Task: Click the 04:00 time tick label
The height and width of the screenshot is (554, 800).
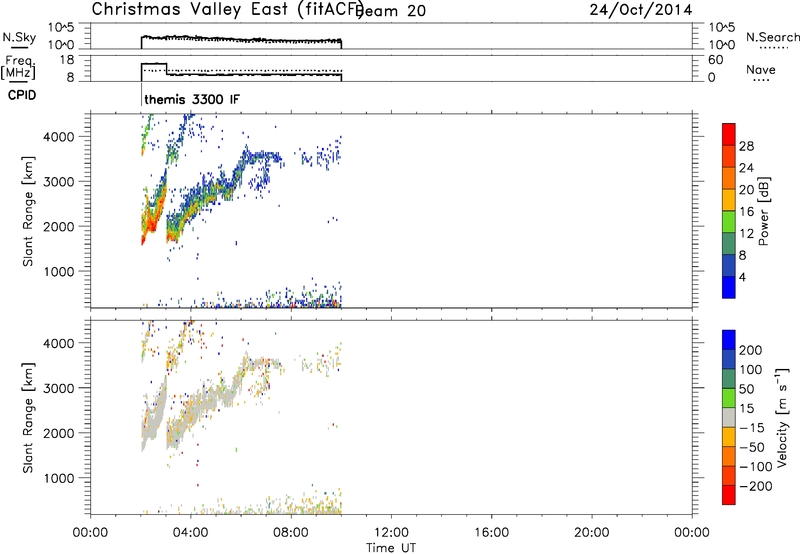Action: pos(191,533)
